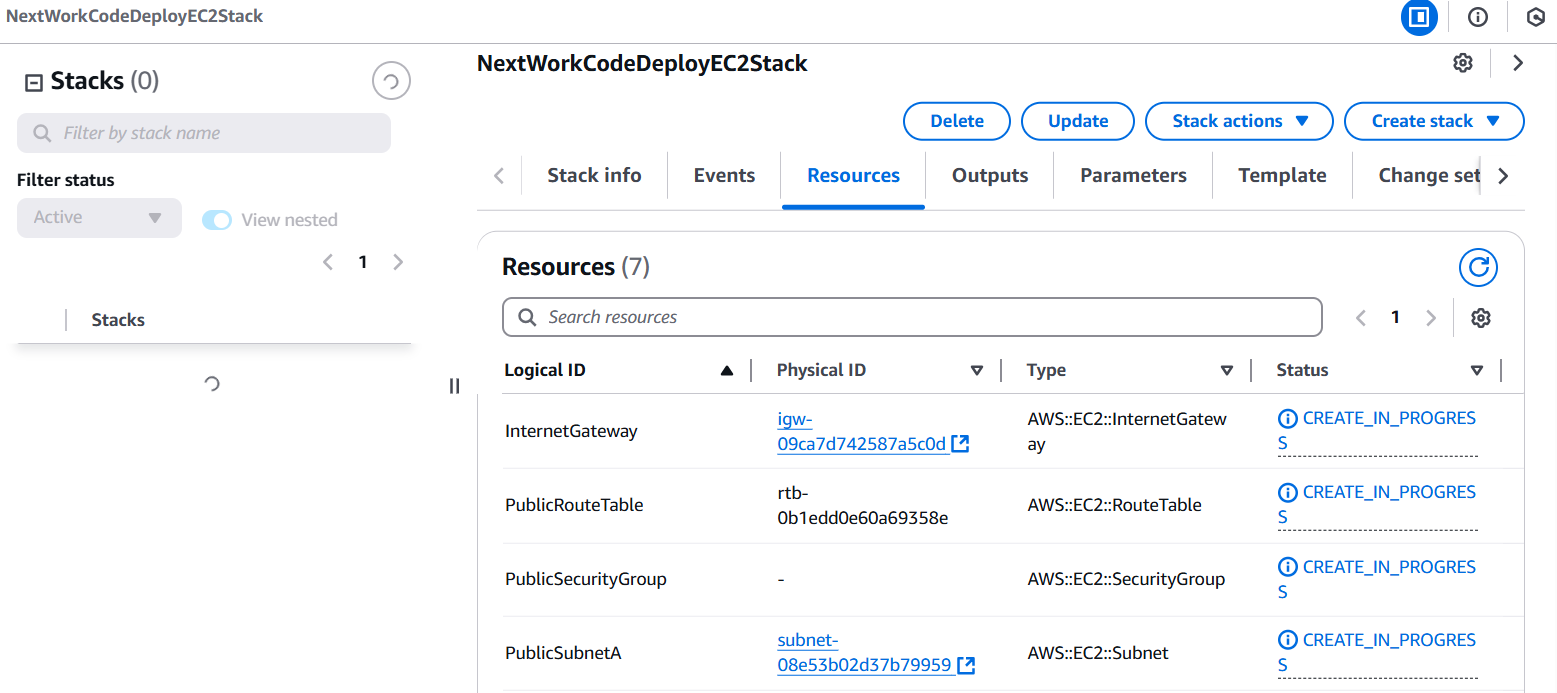Open igw-09ca7d742587a5c0d link
This screenshot has width=1557, height=693.
click(x=862, y=432)
